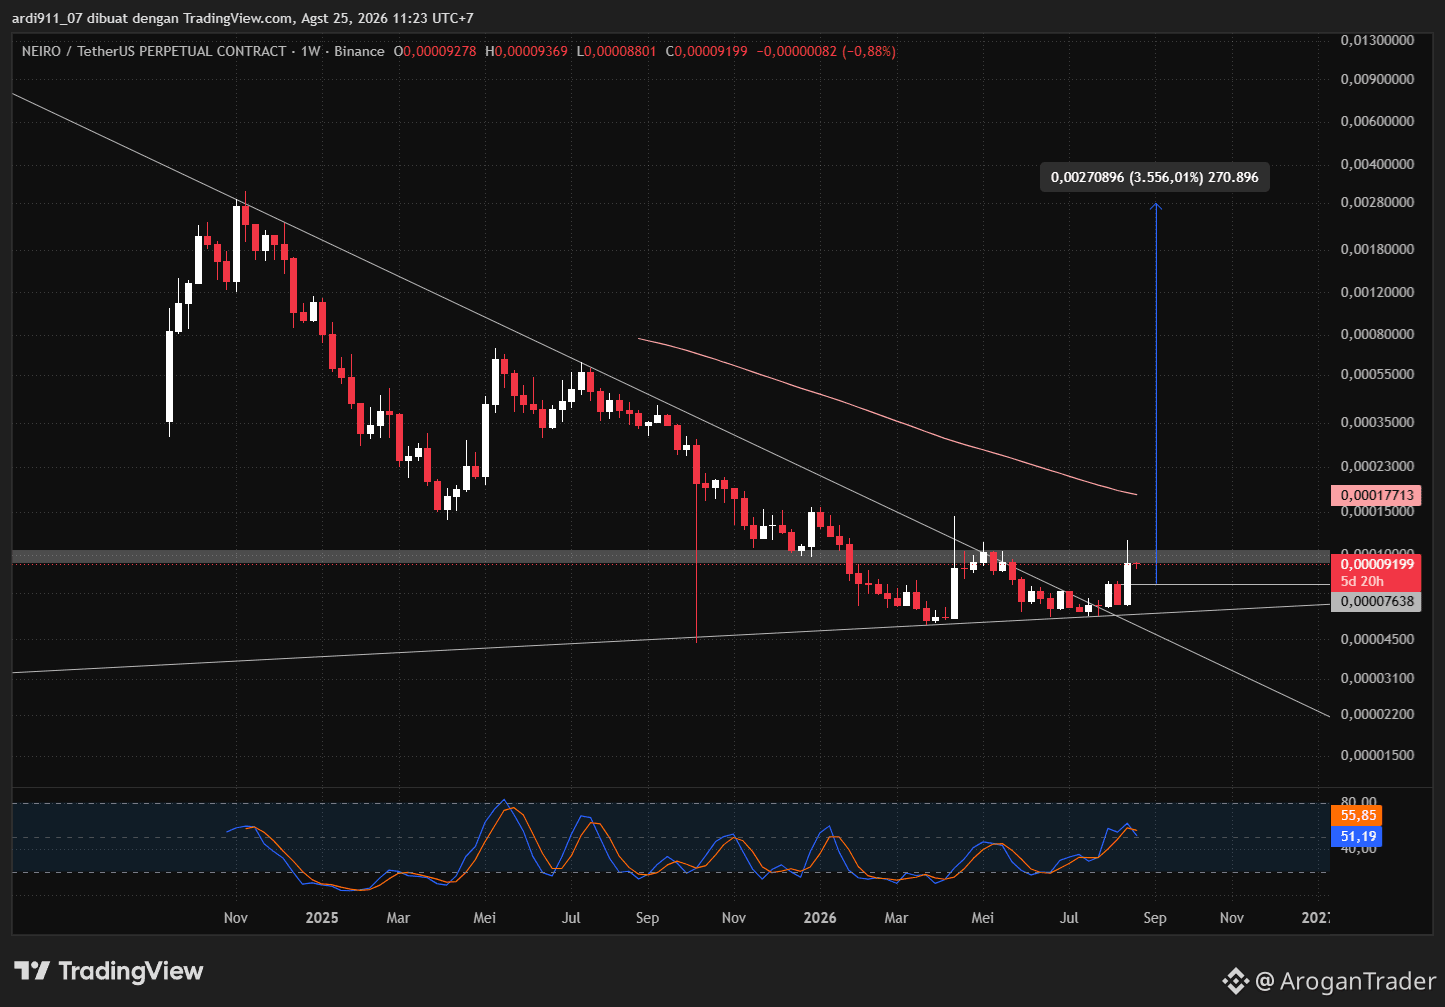Click the 40,00 level on the oscillator scale
Image resolution: width=1445 pixels, height=1007 pixels.
click(x=1359, y=850)
